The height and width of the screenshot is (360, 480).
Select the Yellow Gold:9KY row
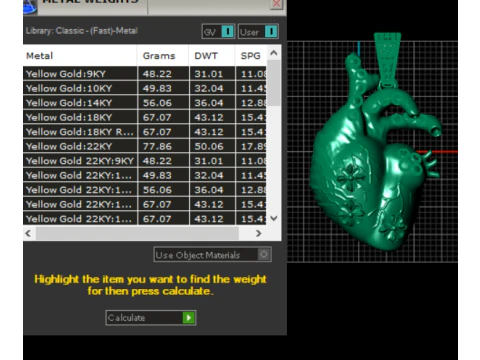tap(145, 74)
